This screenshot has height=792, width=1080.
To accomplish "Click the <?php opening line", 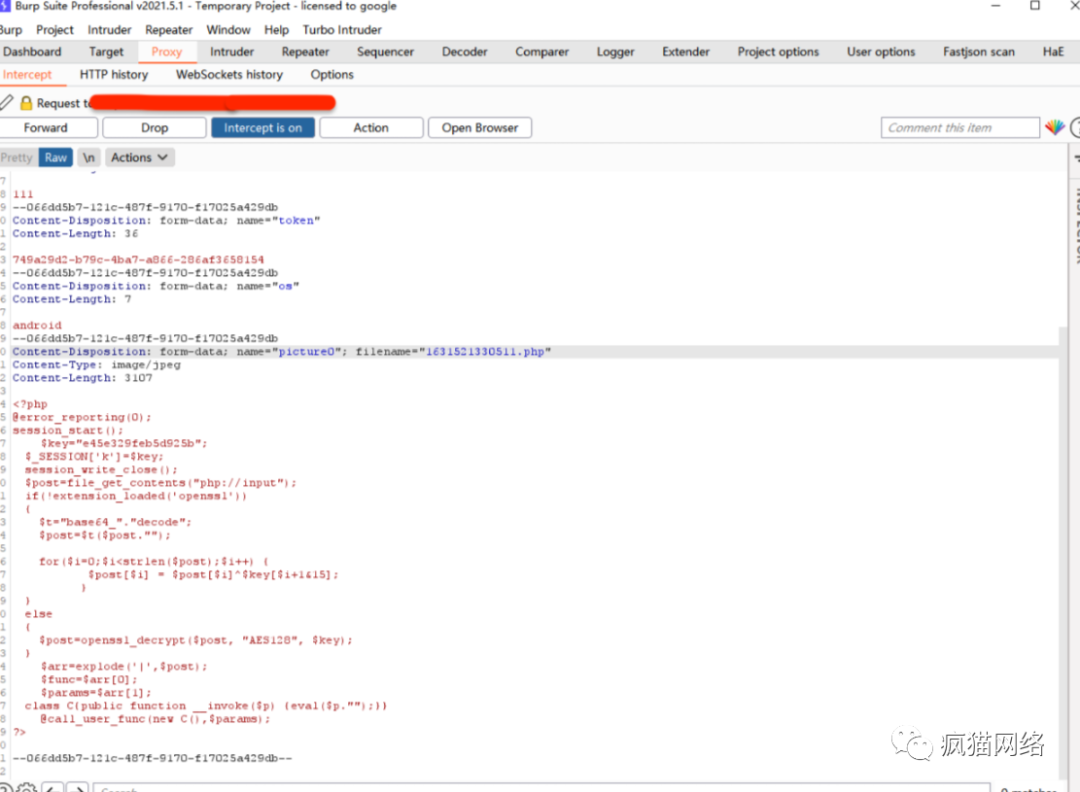I will 30,404.
